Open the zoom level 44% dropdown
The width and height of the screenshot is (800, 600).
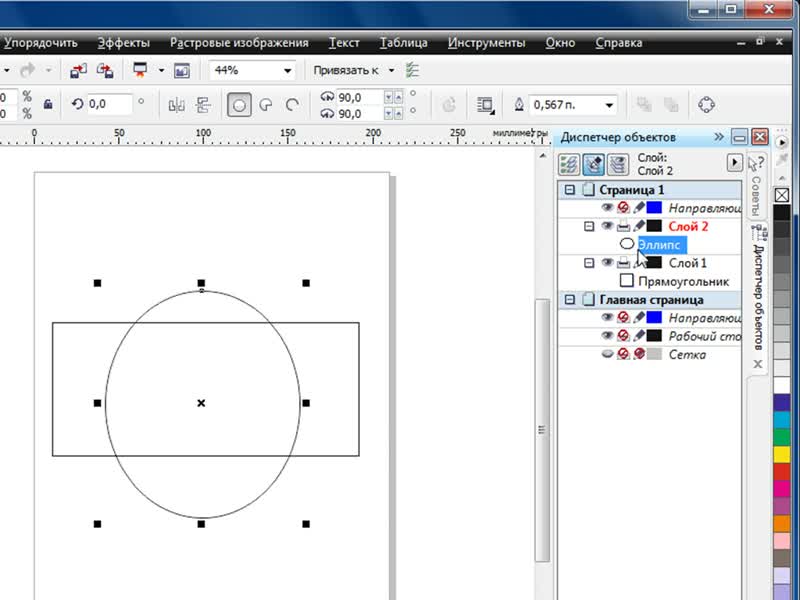tap(288, 71)
